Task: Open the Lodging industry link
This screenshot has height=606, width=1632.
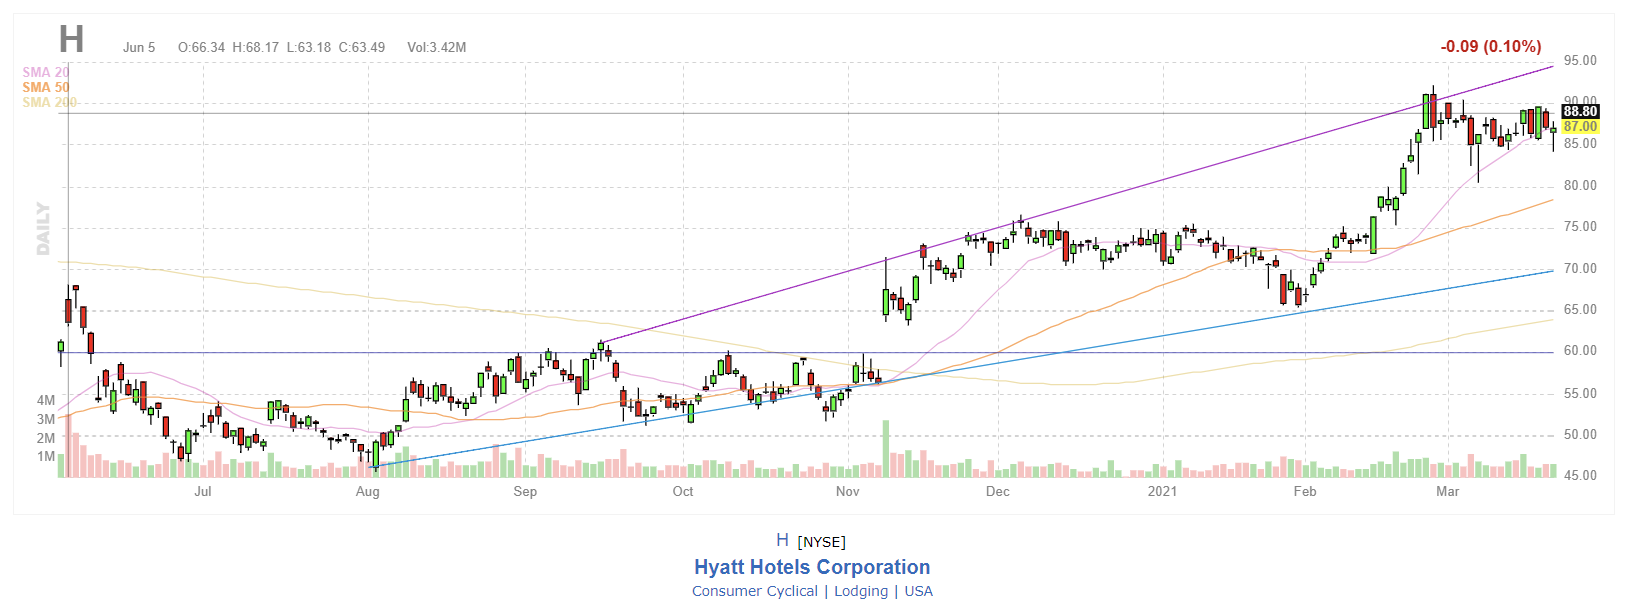Action: pos(861,591)
